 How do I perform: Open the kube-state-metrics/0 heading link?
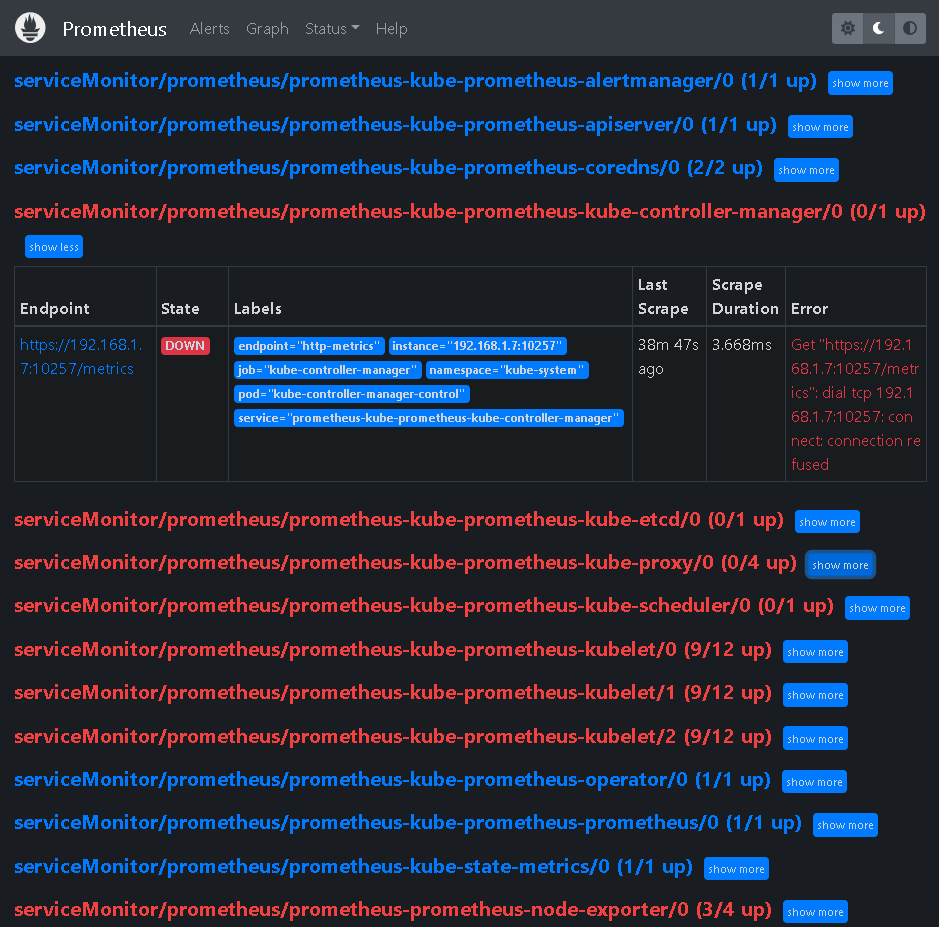coord(353,867)
